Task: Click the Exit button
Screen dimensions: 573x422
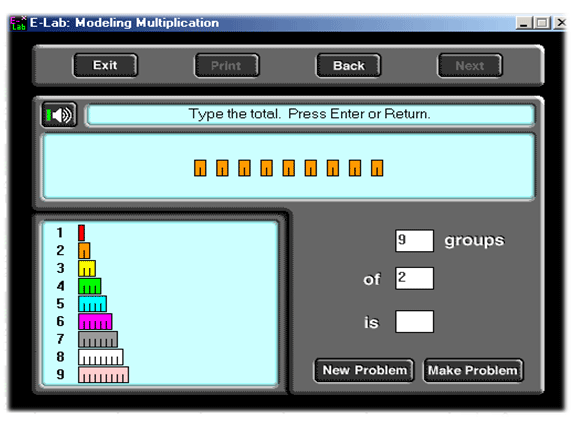Action: [x=105, y=65]
